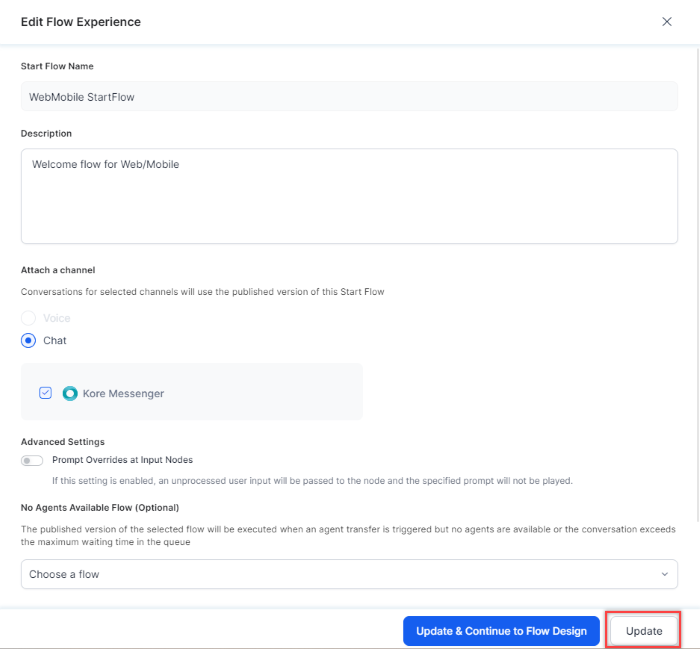Select the Voice radio button
This screenshot has width=700, height=649.
point(29,318)
